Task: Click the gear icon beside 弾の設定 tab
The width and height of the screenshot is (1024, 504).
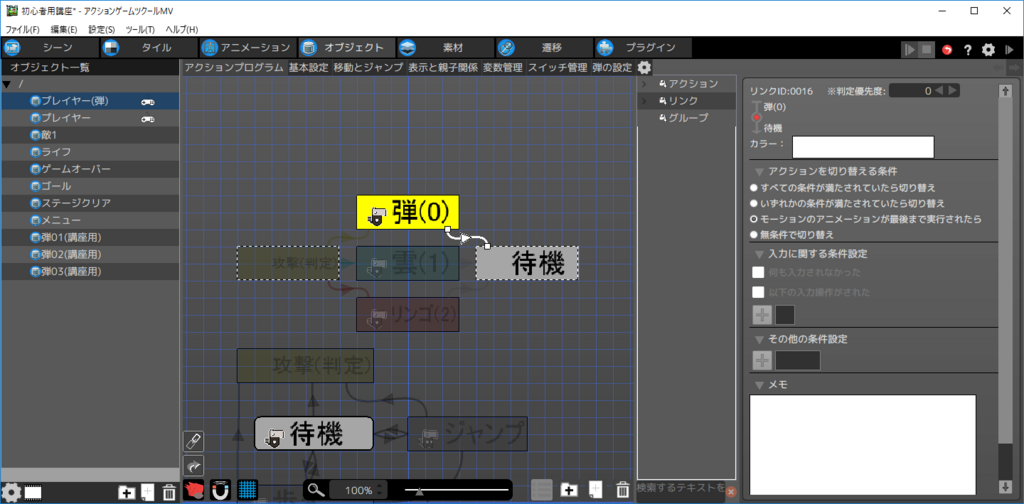Action: (644, 67)
